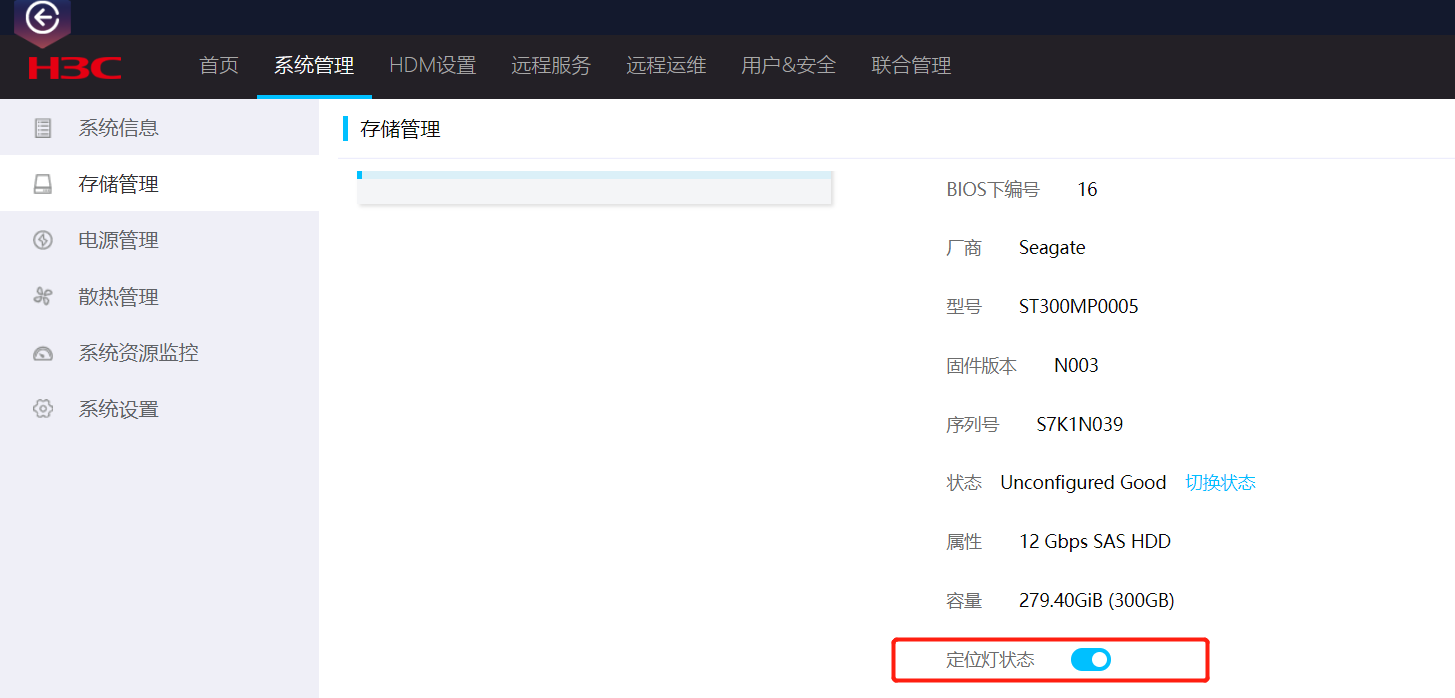Open 系统资源监控 in the sidebar
The width and height of the screenshot is (1455, 698).
click(x=159, y=353)
